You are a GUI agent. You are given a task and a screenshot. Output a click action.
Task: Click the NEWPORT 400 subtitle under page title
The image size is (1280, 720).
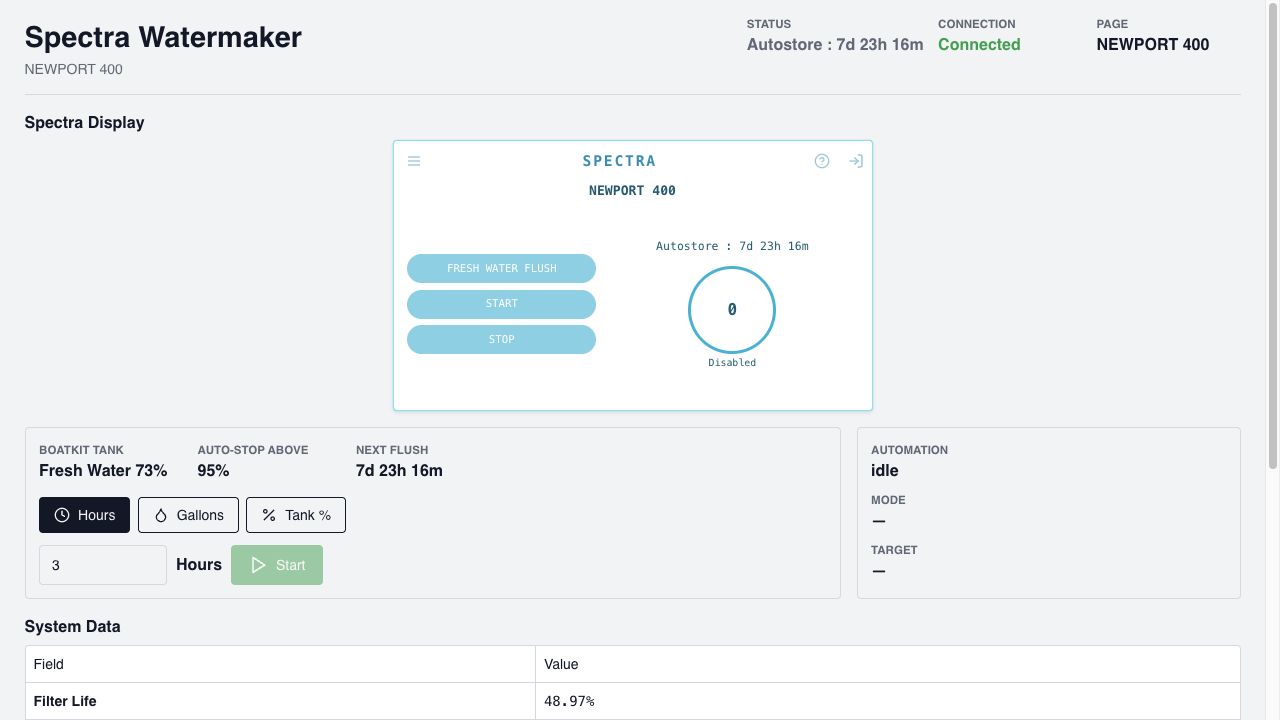click(x=74, y=69)
